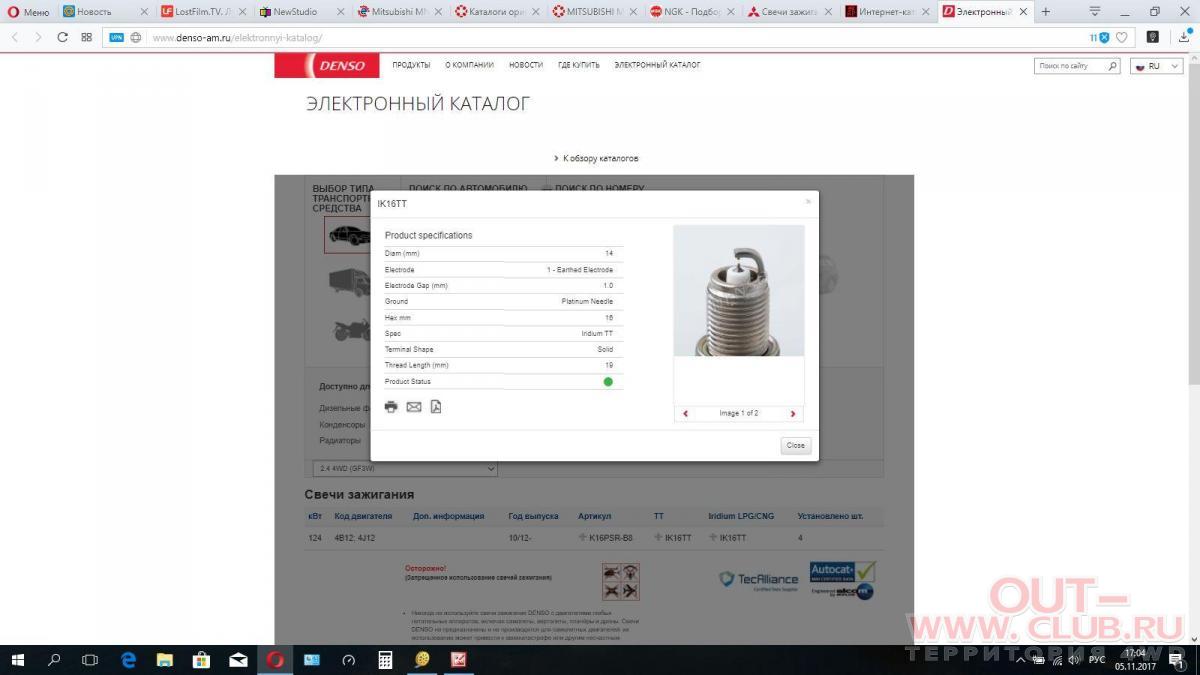Open the Windows Start menu
Viewport: 1200px width, 675px height.
[x=18, y=660]
